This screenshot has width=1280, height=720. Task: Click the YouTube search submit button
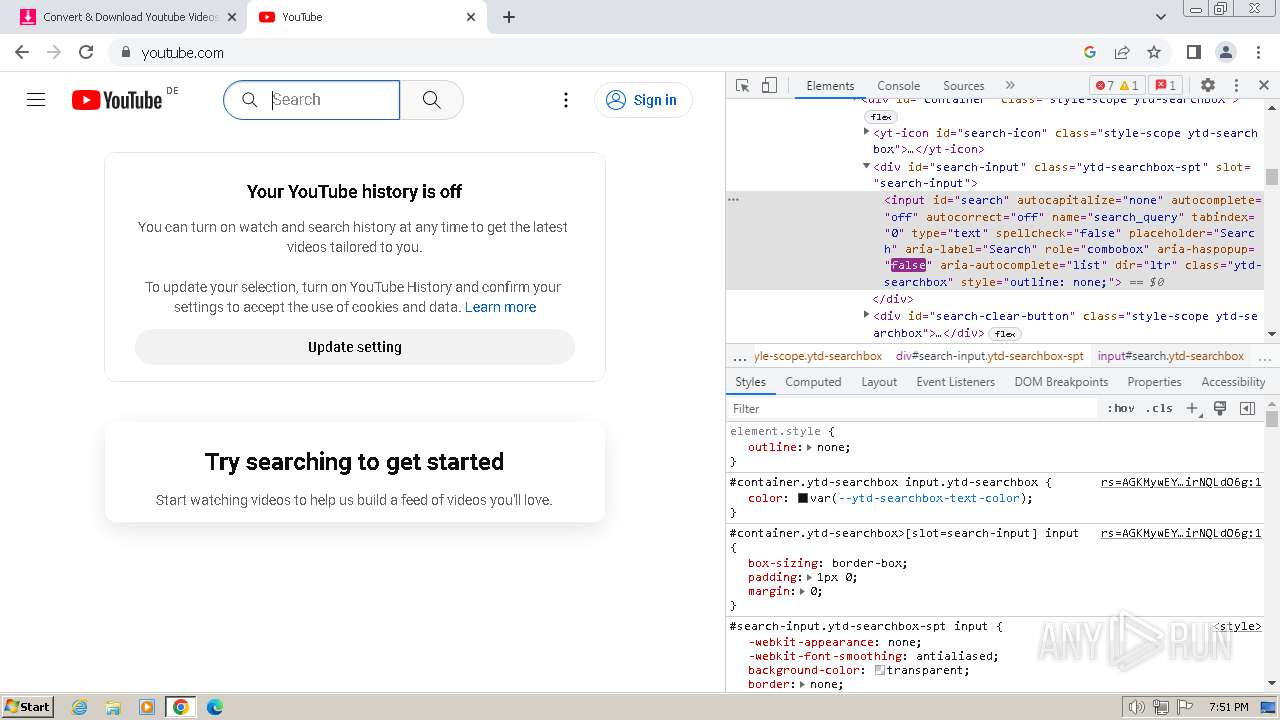[x=432, y=100]
